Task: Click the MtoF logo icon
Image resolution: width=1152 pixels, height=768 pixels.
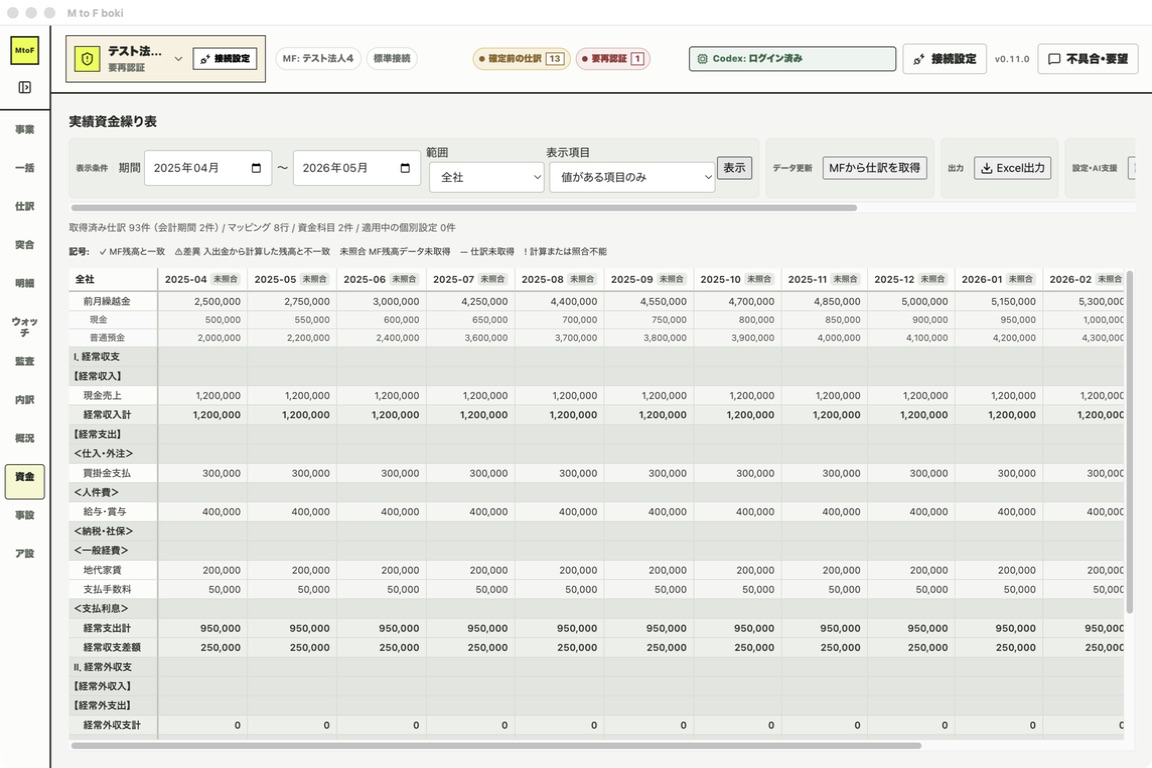Action: (x=24, y=51)
